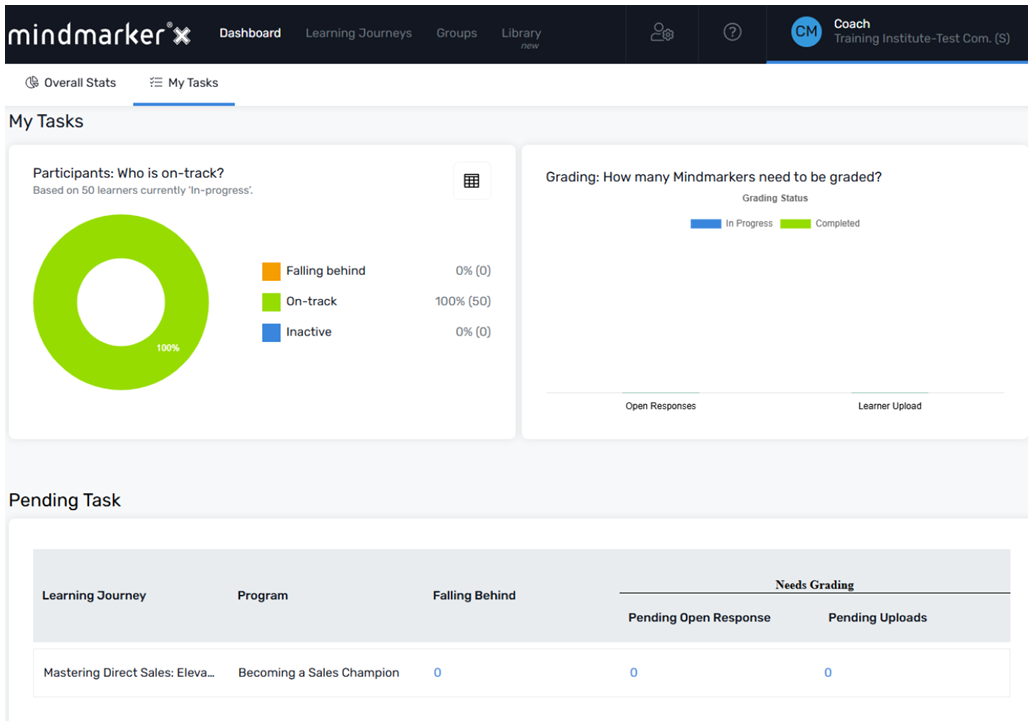This screenshot has width=1033, height=726.
Task: Click the Pending Task heading
Action: [65, 500]
